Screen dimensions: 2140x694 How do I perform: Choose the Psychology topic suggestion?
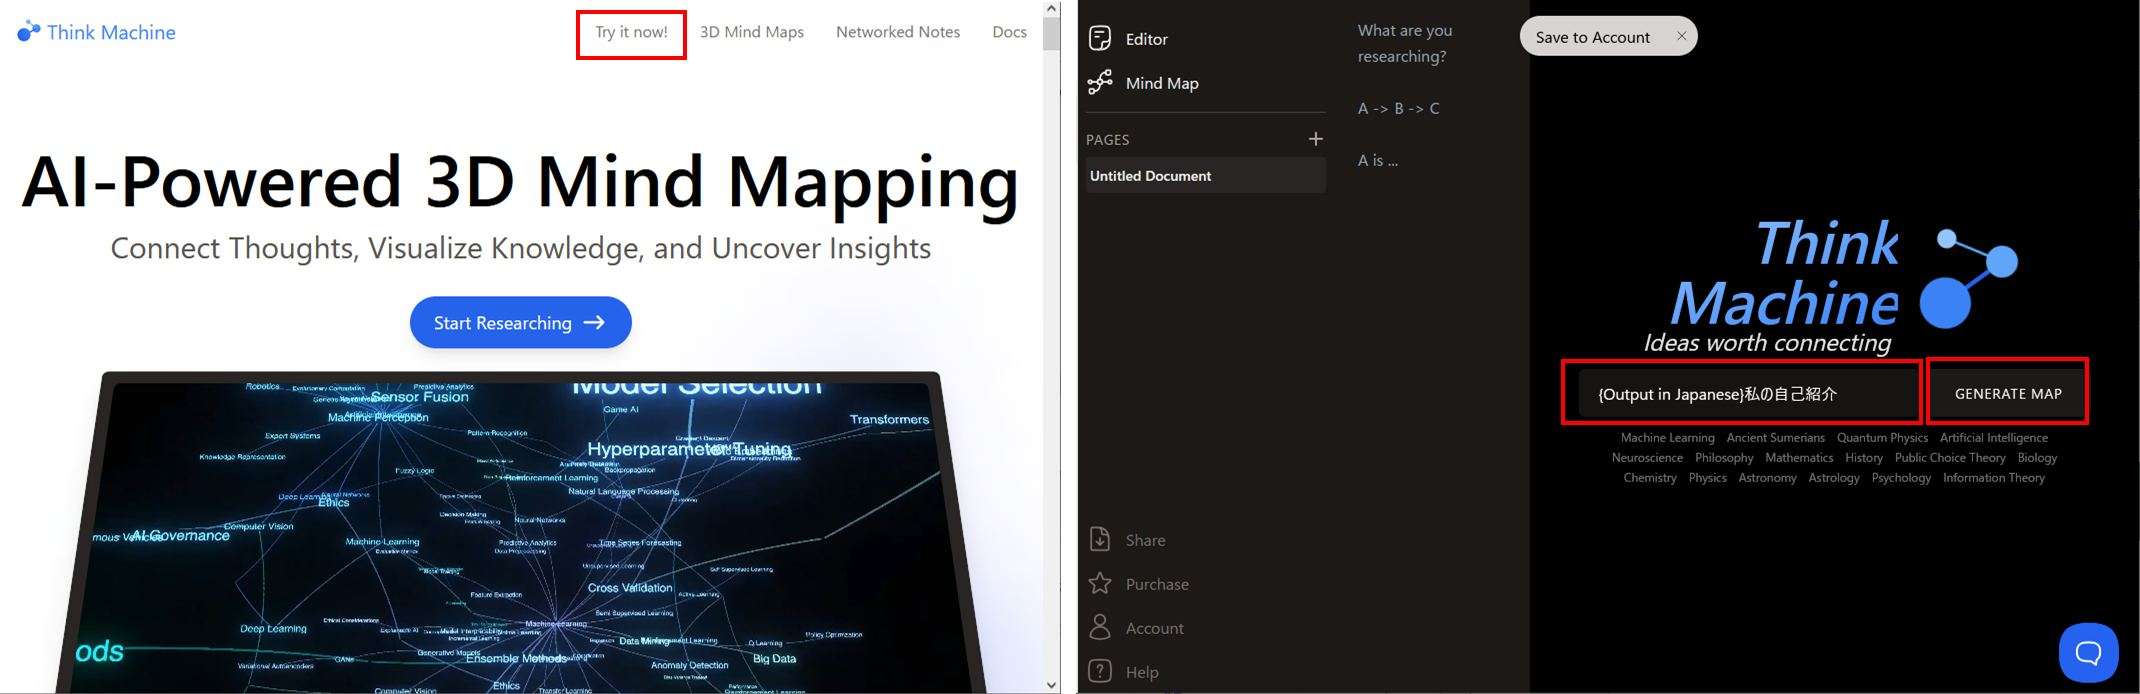[1901, 478]
